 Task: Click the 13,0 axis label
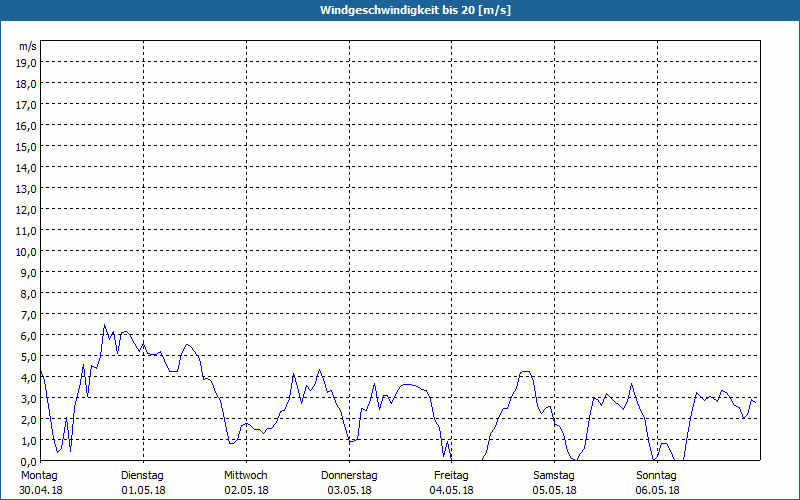pyautogui.click(x=27, y=189)
